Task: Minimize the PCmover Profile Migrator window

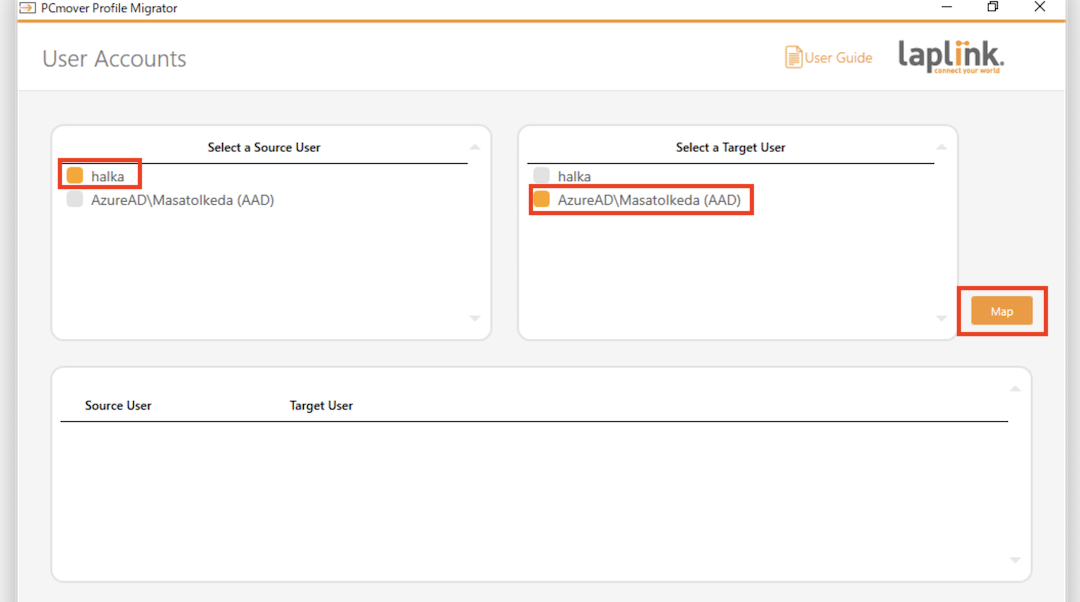Action: [946, 7]
